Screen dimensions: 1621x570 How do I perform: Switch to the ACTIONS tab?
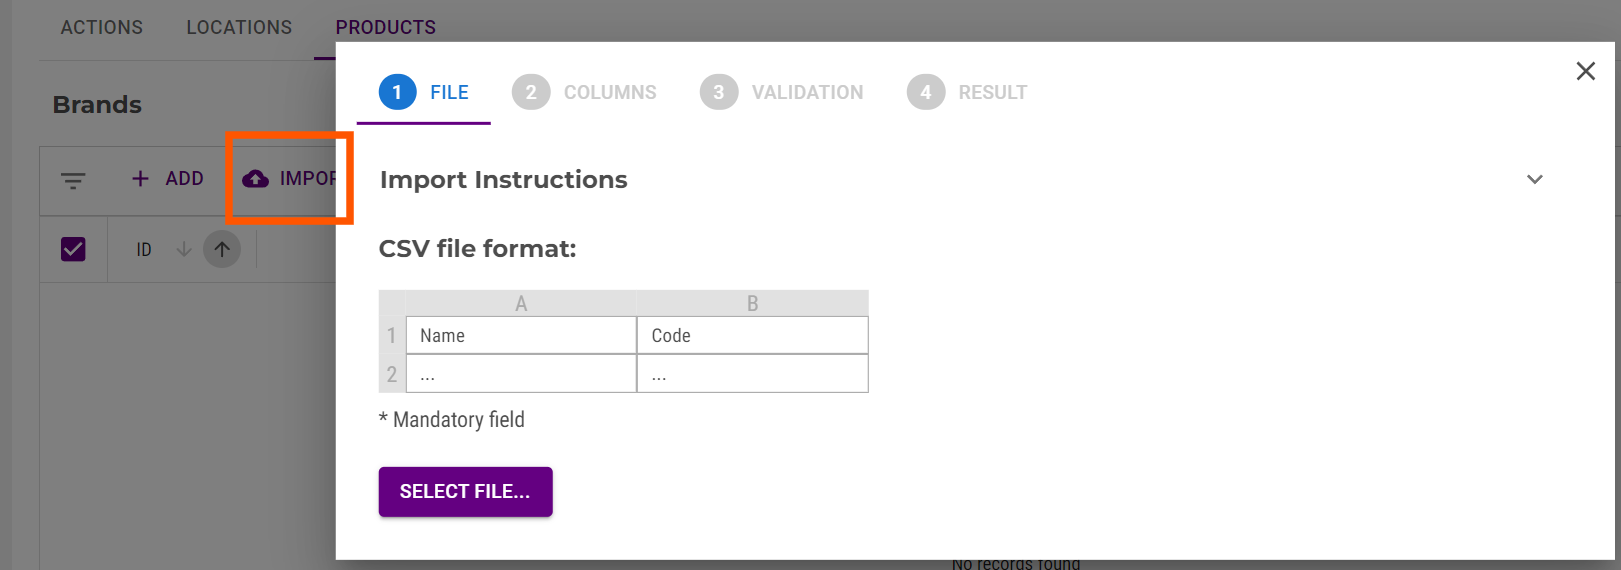[102, 27]
